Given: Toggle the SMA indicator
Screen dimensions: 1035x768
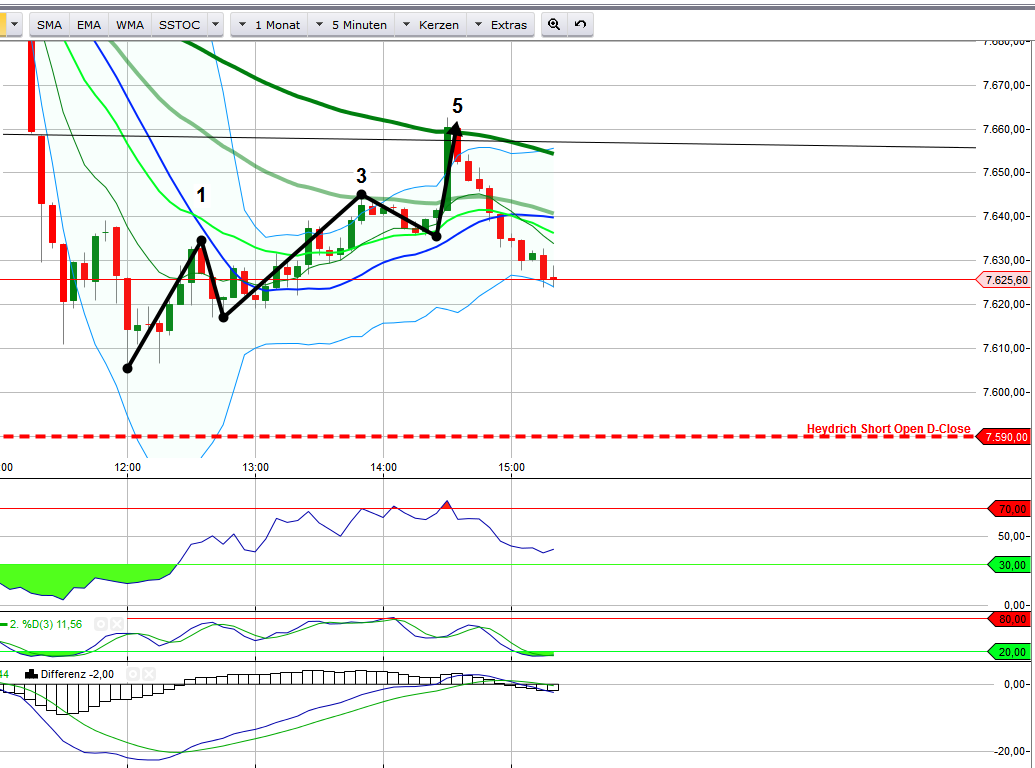Looking at the screenshot, I should tap(49, 24).
